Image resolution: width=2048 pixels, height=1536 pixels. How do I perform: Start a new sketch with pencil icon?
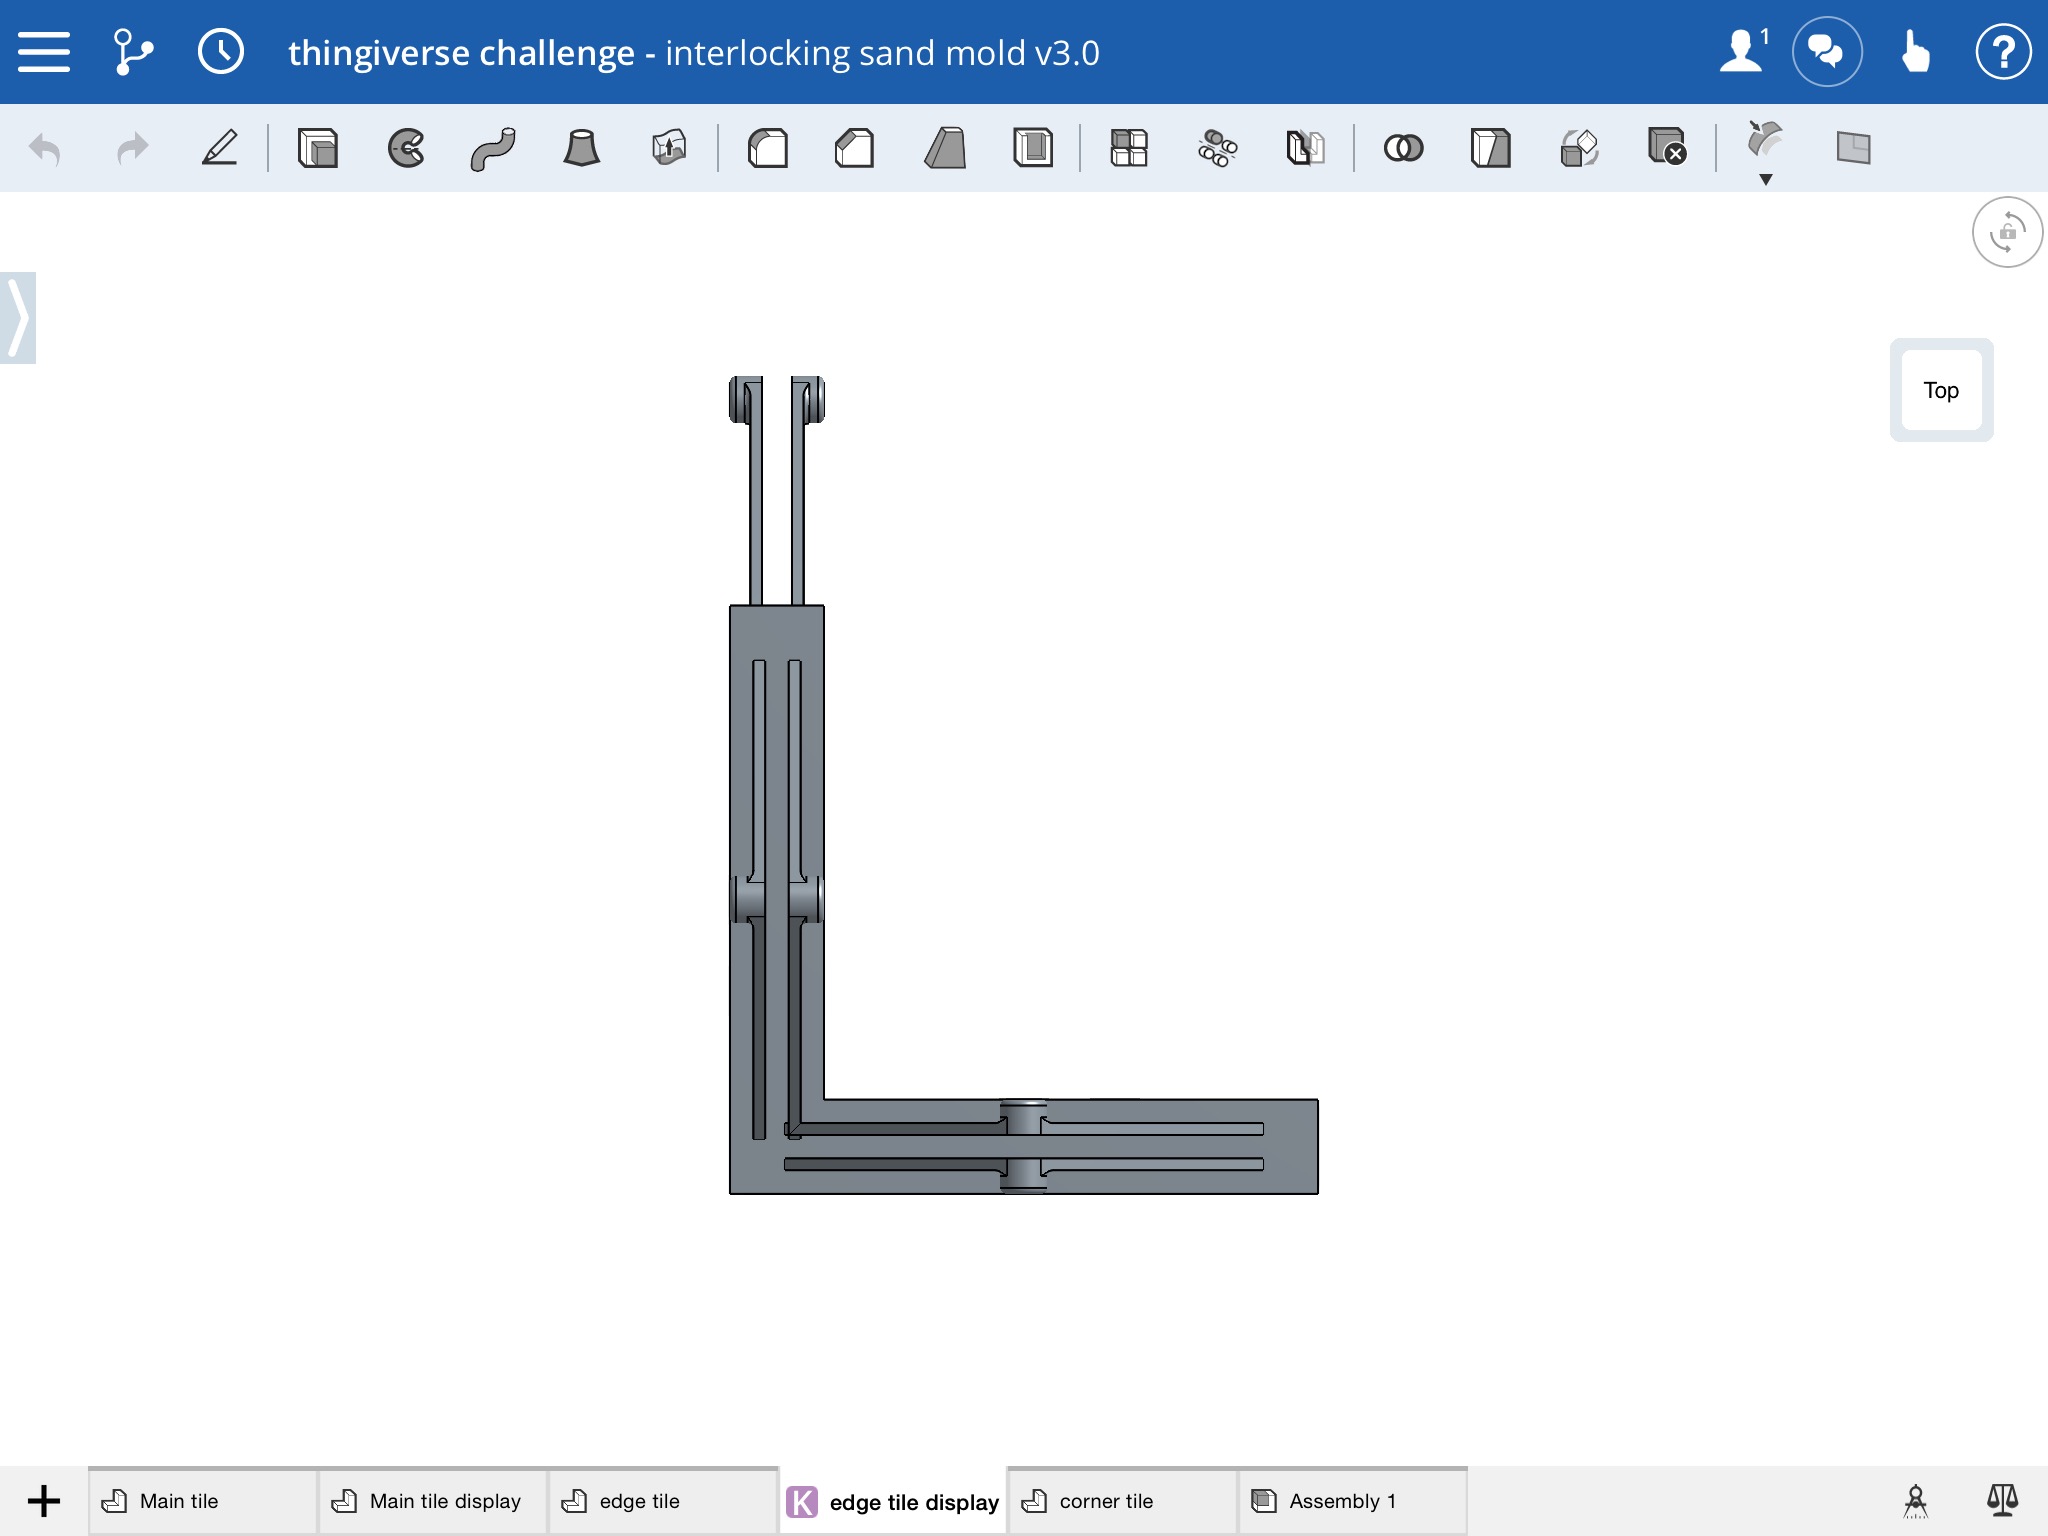(220, 148)
